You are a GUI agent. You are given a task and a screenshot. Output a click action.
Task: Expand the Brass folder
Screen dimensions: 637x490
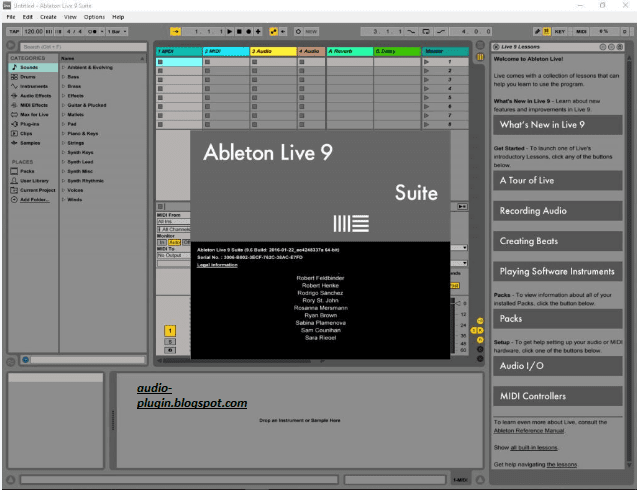coord(64,86)
